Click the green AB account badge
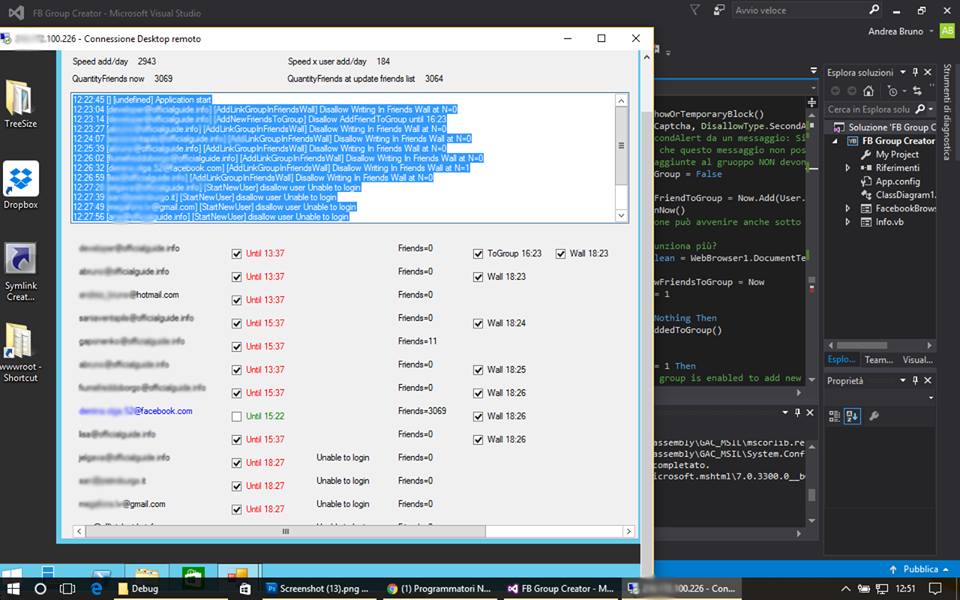The height and width of the screenshot is (600, 960). pyautogui.click(x=947, y=31)
